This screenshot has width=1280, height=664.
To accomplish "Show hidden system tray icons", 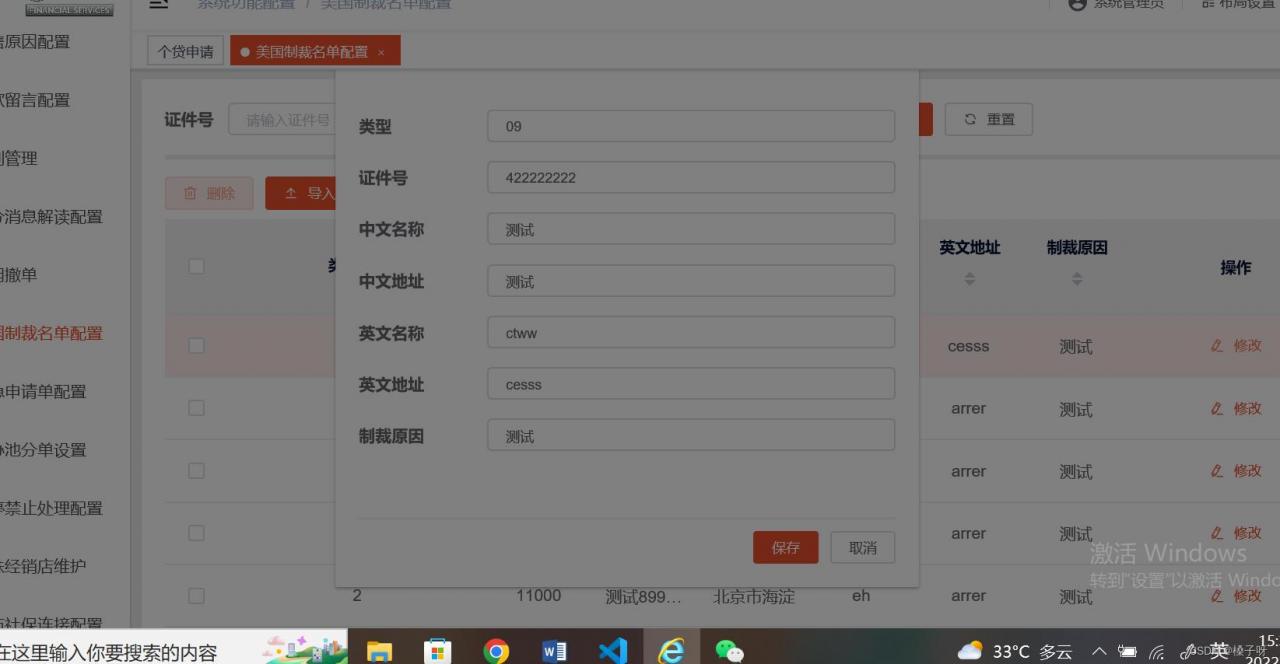I will click(1099, 652).
